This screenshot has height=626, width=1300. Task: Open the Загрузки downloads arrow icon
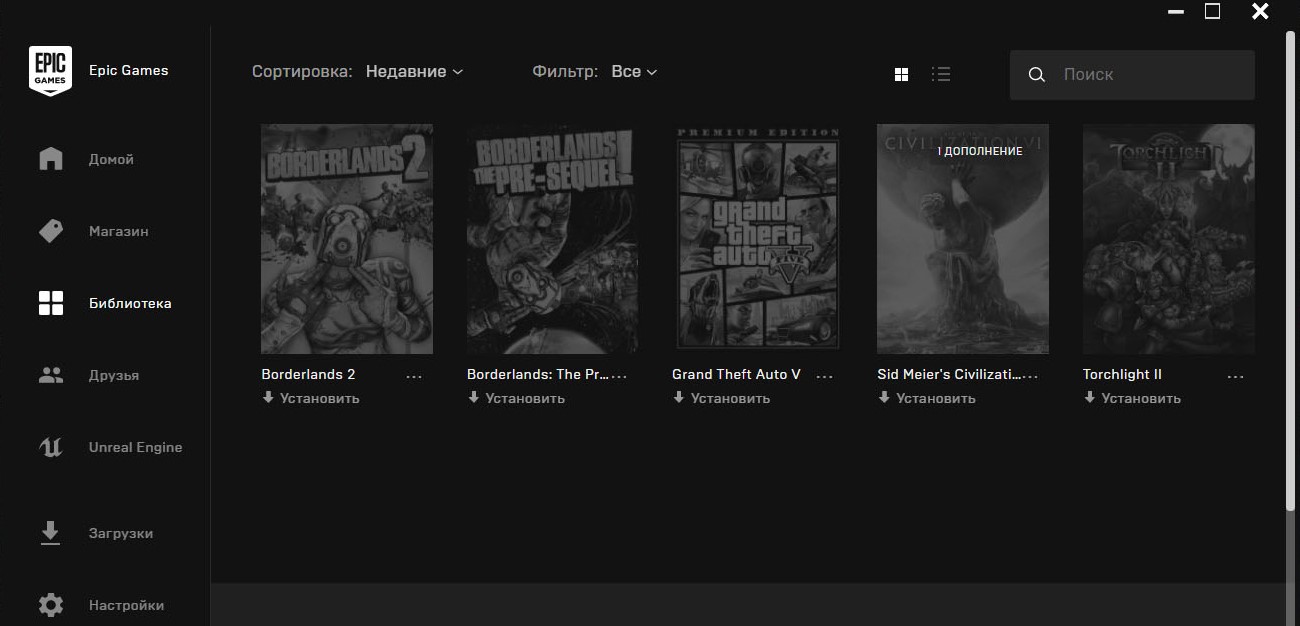(x=50, y=533)
